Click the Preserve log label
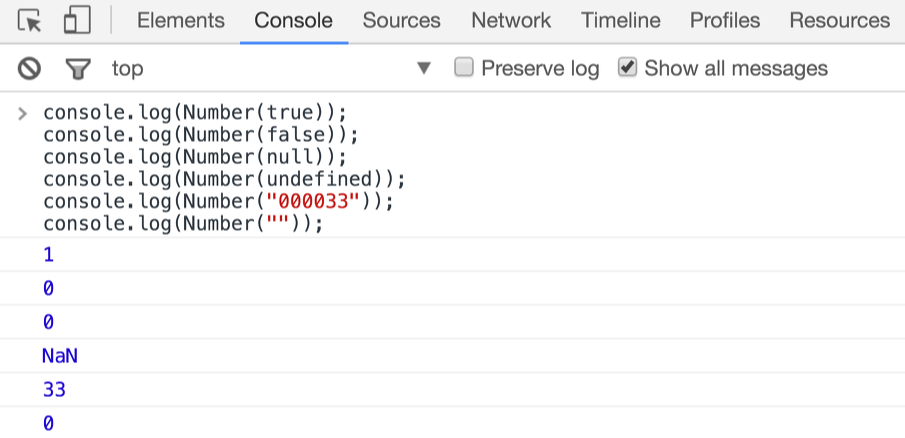This screenshot has width=905, height=438. click(540, 69)
